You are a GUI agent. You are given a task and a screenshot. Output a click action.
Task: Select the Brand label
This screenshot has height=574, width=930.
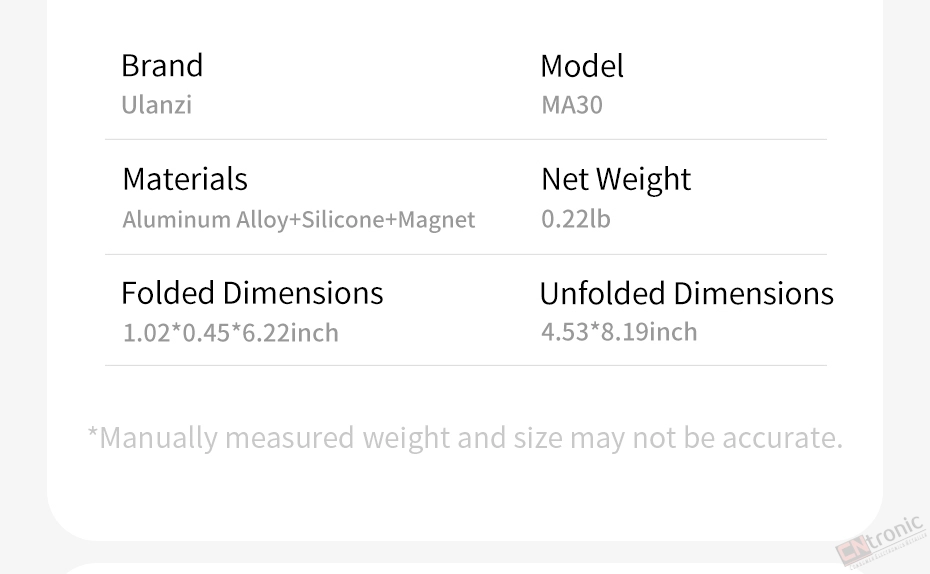[x=162, y=65]
